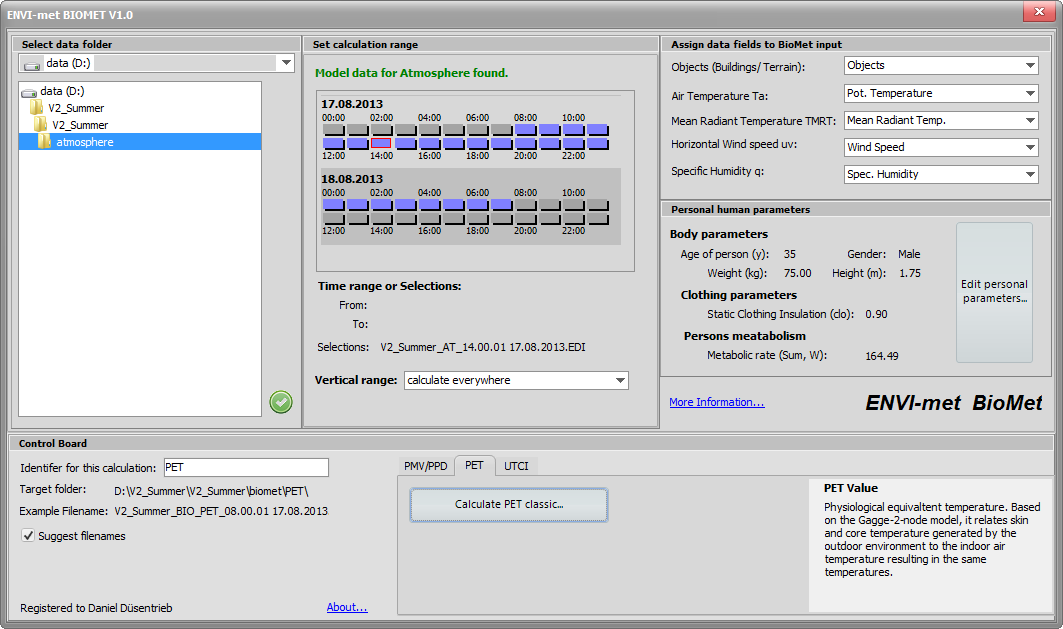Image resolution: width=1063 pixels, height=629 pixels.
Task: Open the Horizontal Wind speed dropdown
Action: click(1030, 148)
